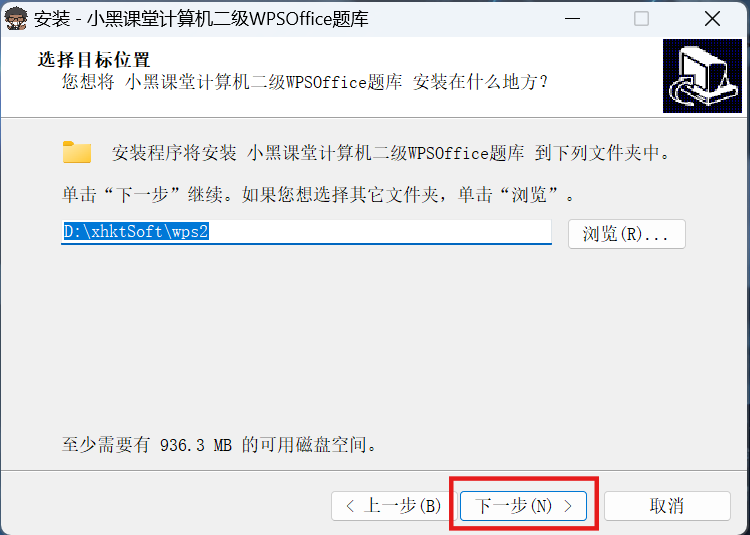Click the 936.3 MB disk space notice
The height and width of the screenshot is (535, 750).
pyautogui.click(x=220, y=445)
